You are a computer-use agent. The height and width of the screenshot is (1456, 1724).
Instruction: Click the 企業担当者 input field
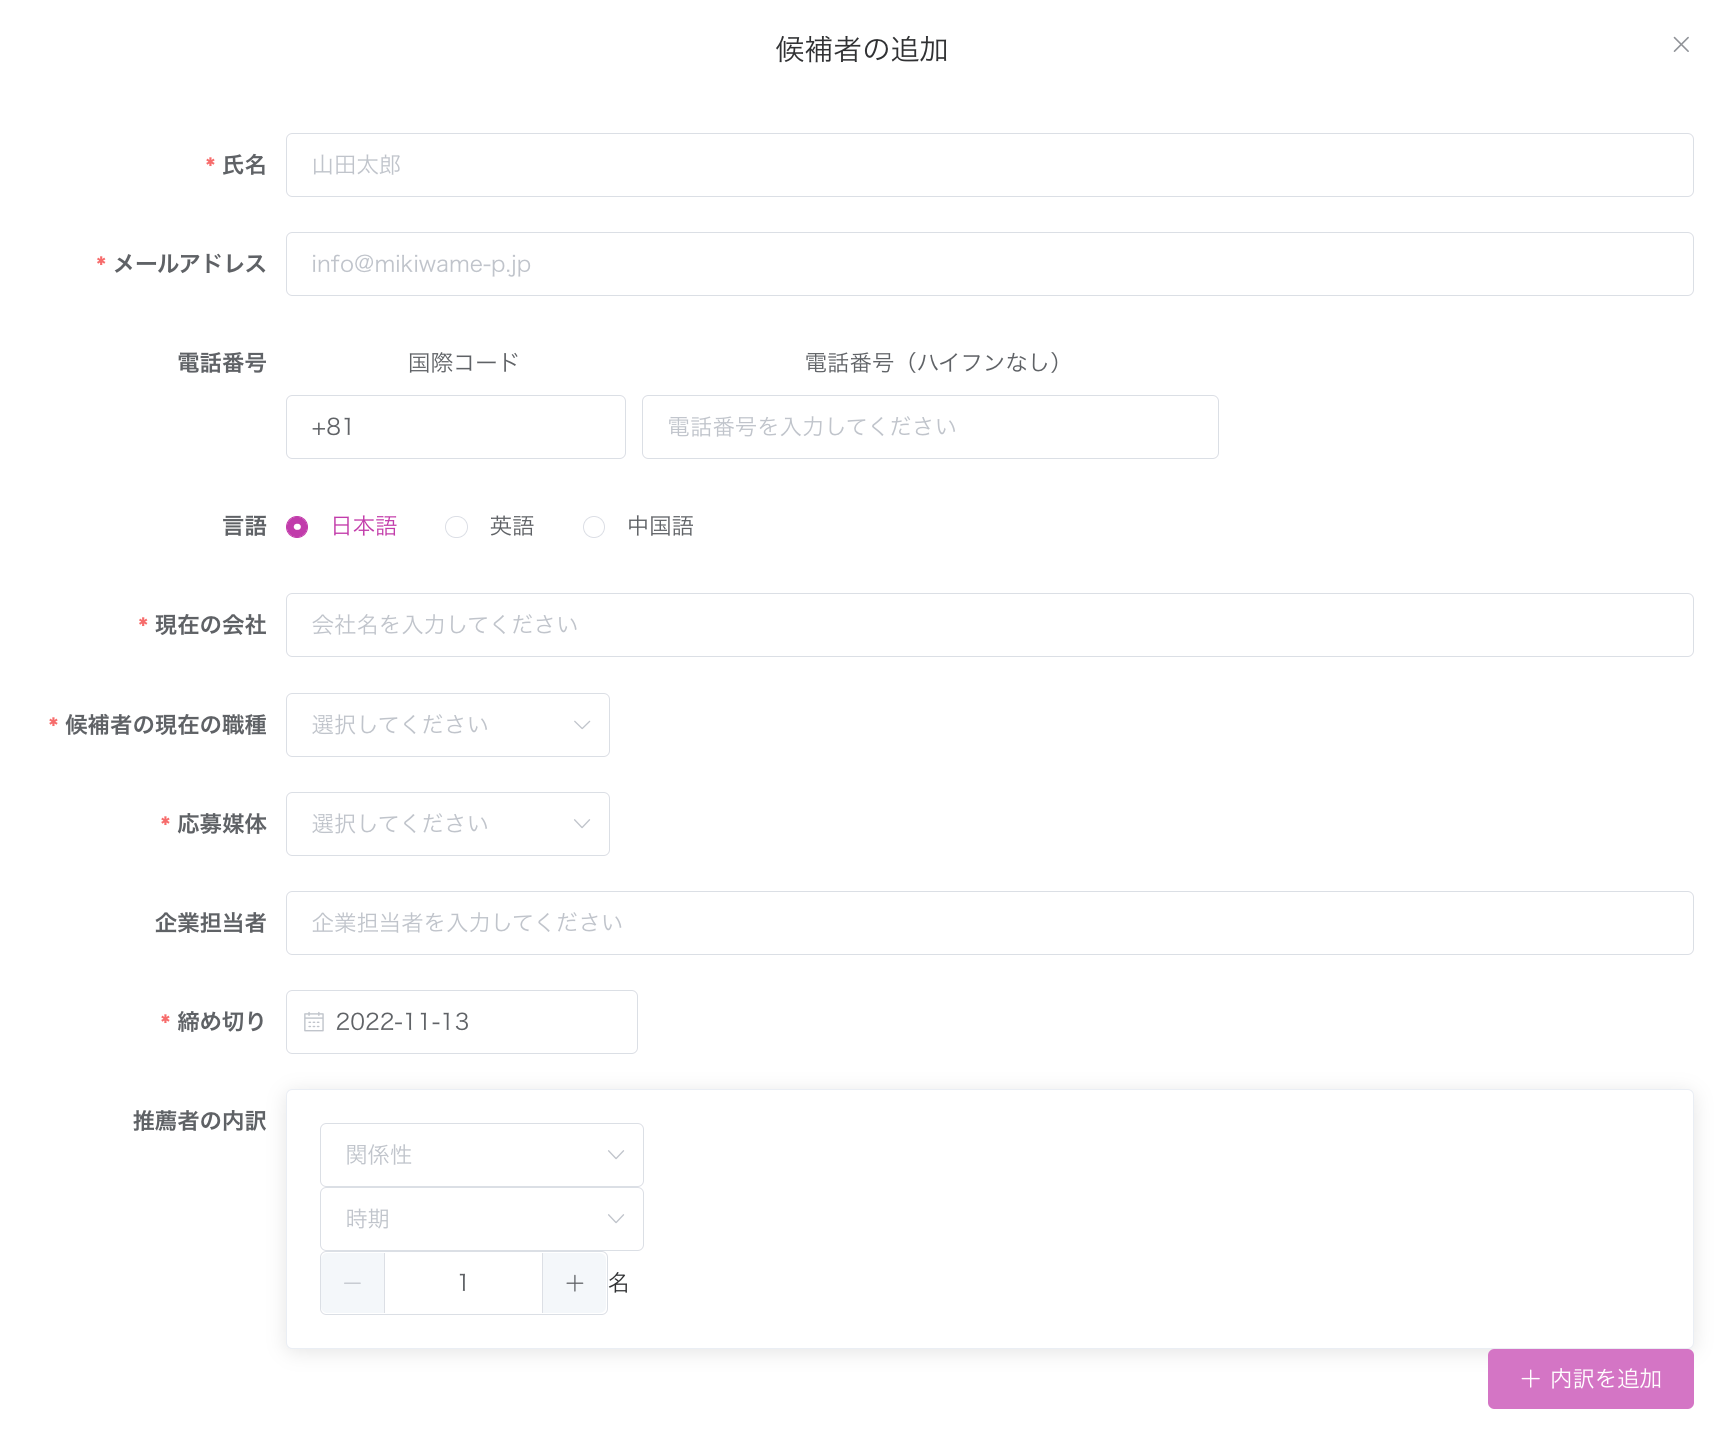(x=989, y=923)
